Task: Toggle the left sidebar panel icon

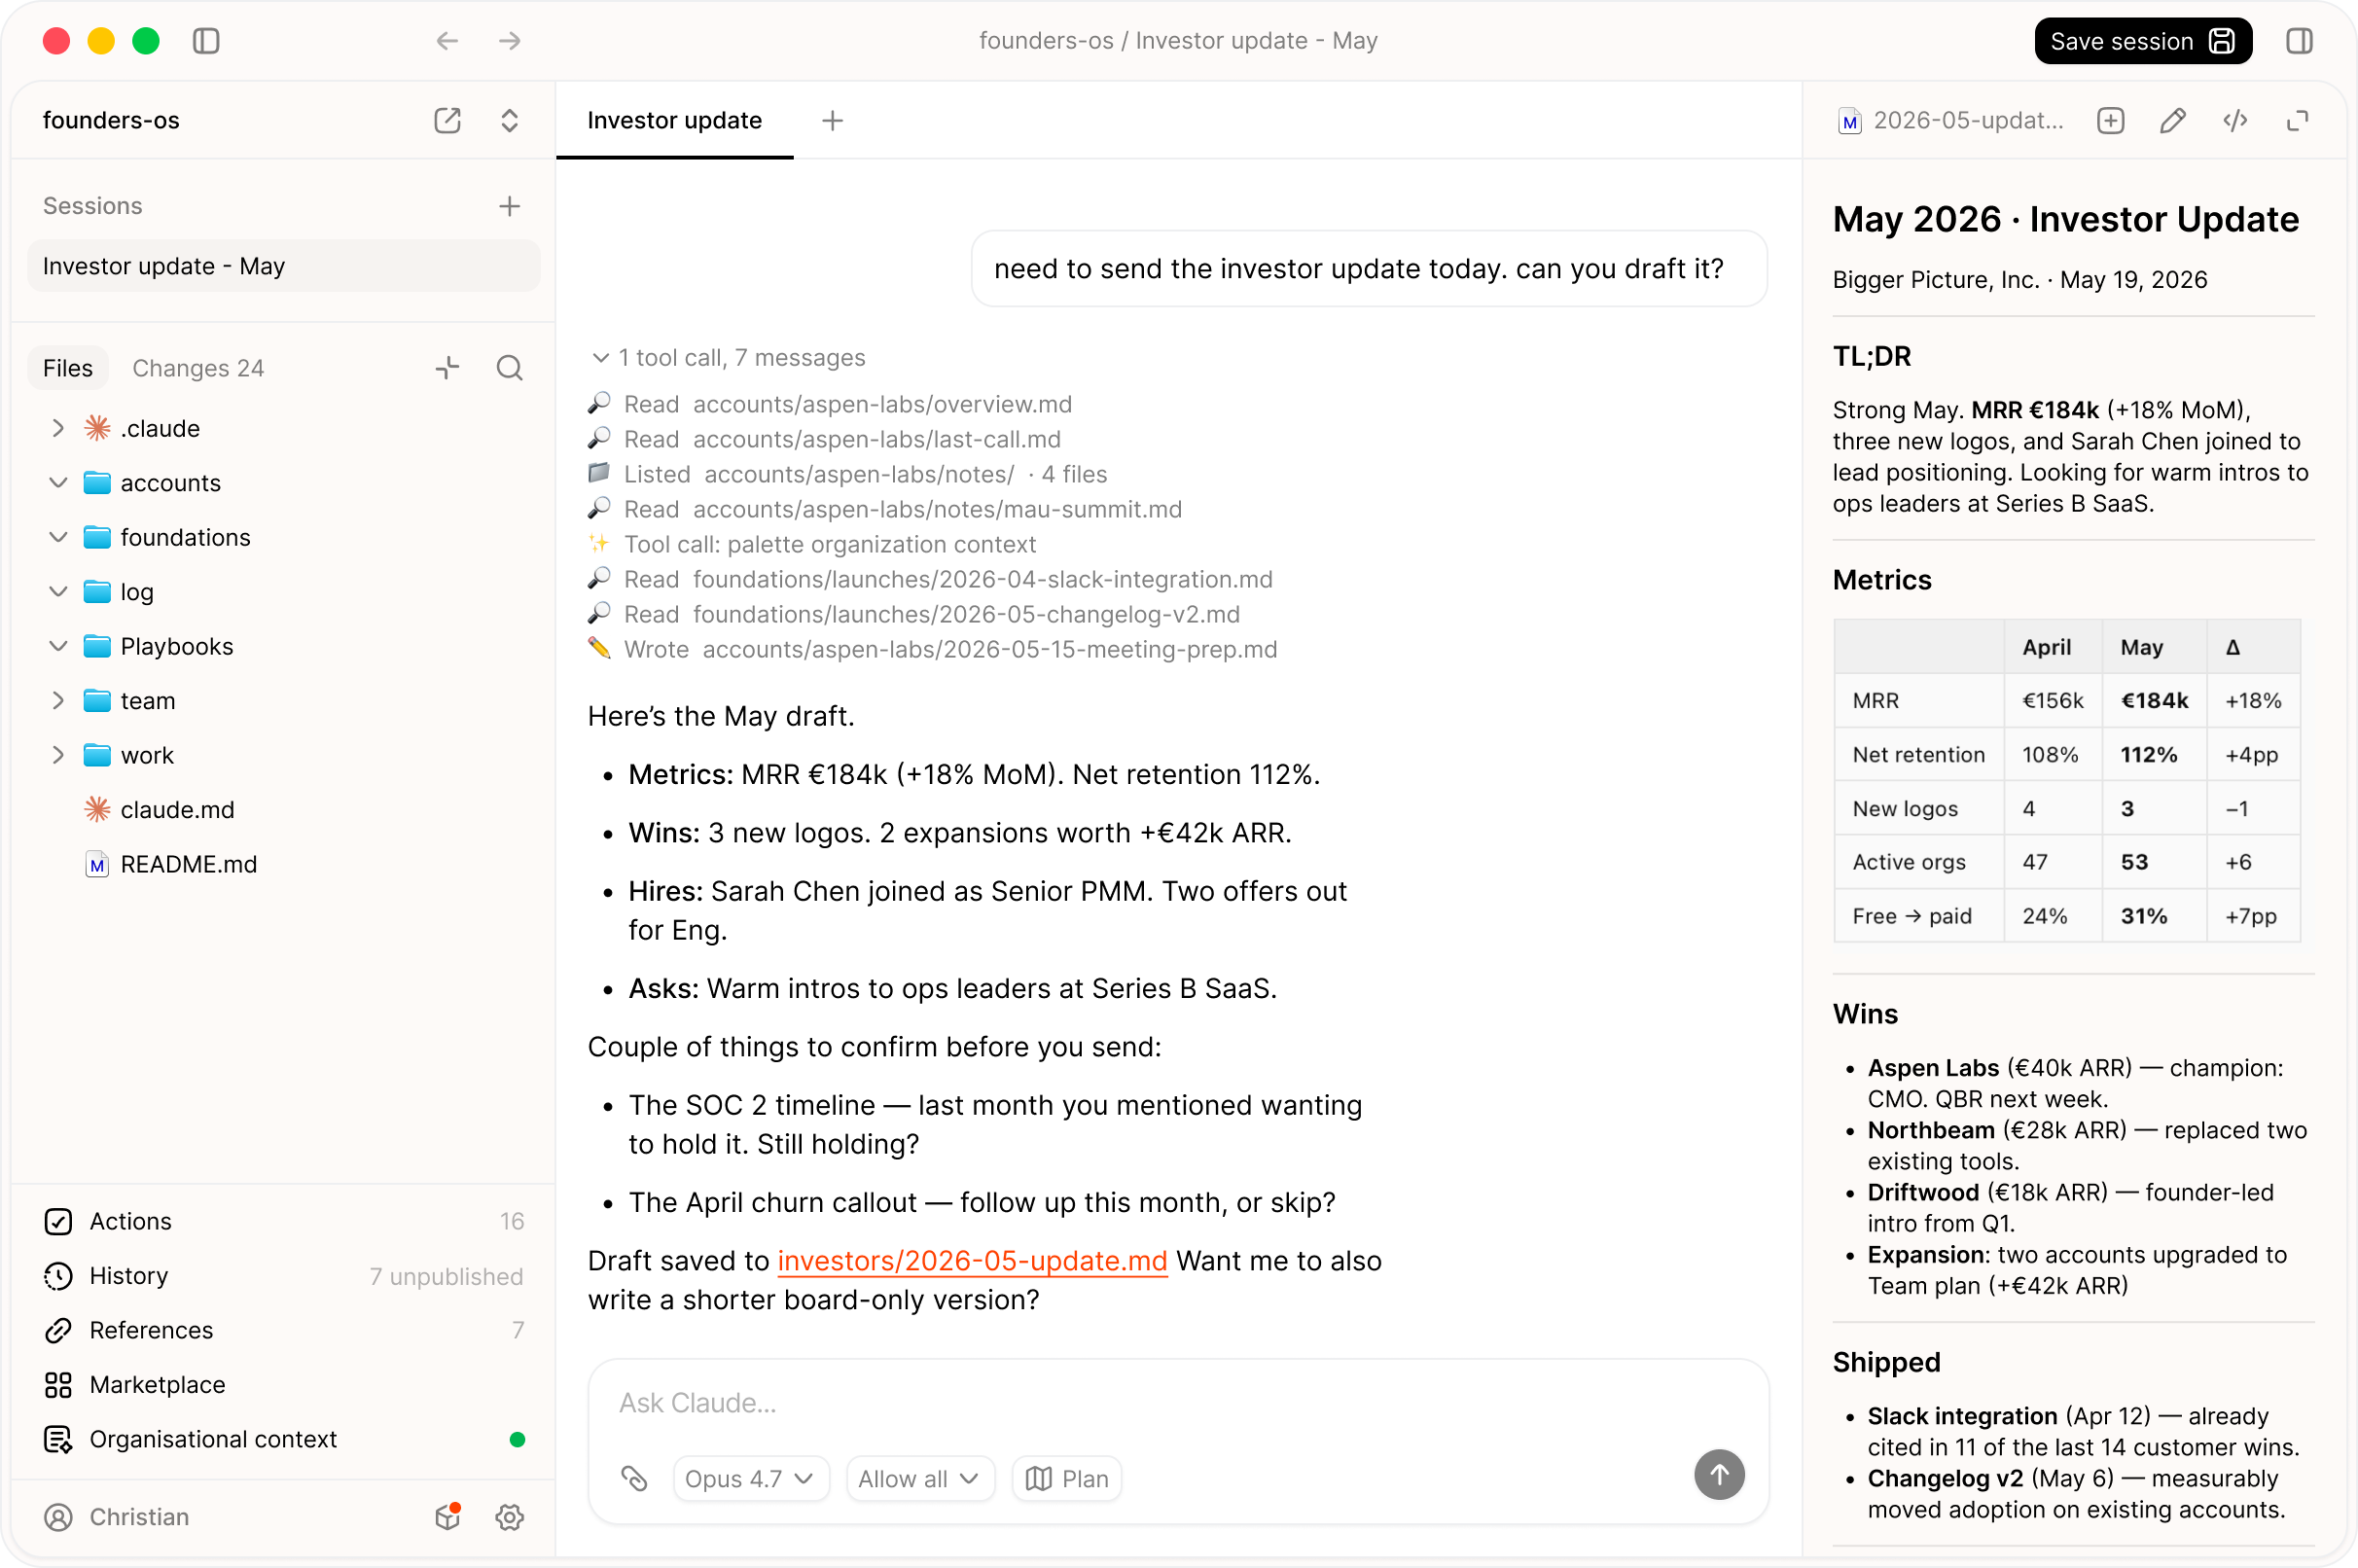Action: coord(206,41)
